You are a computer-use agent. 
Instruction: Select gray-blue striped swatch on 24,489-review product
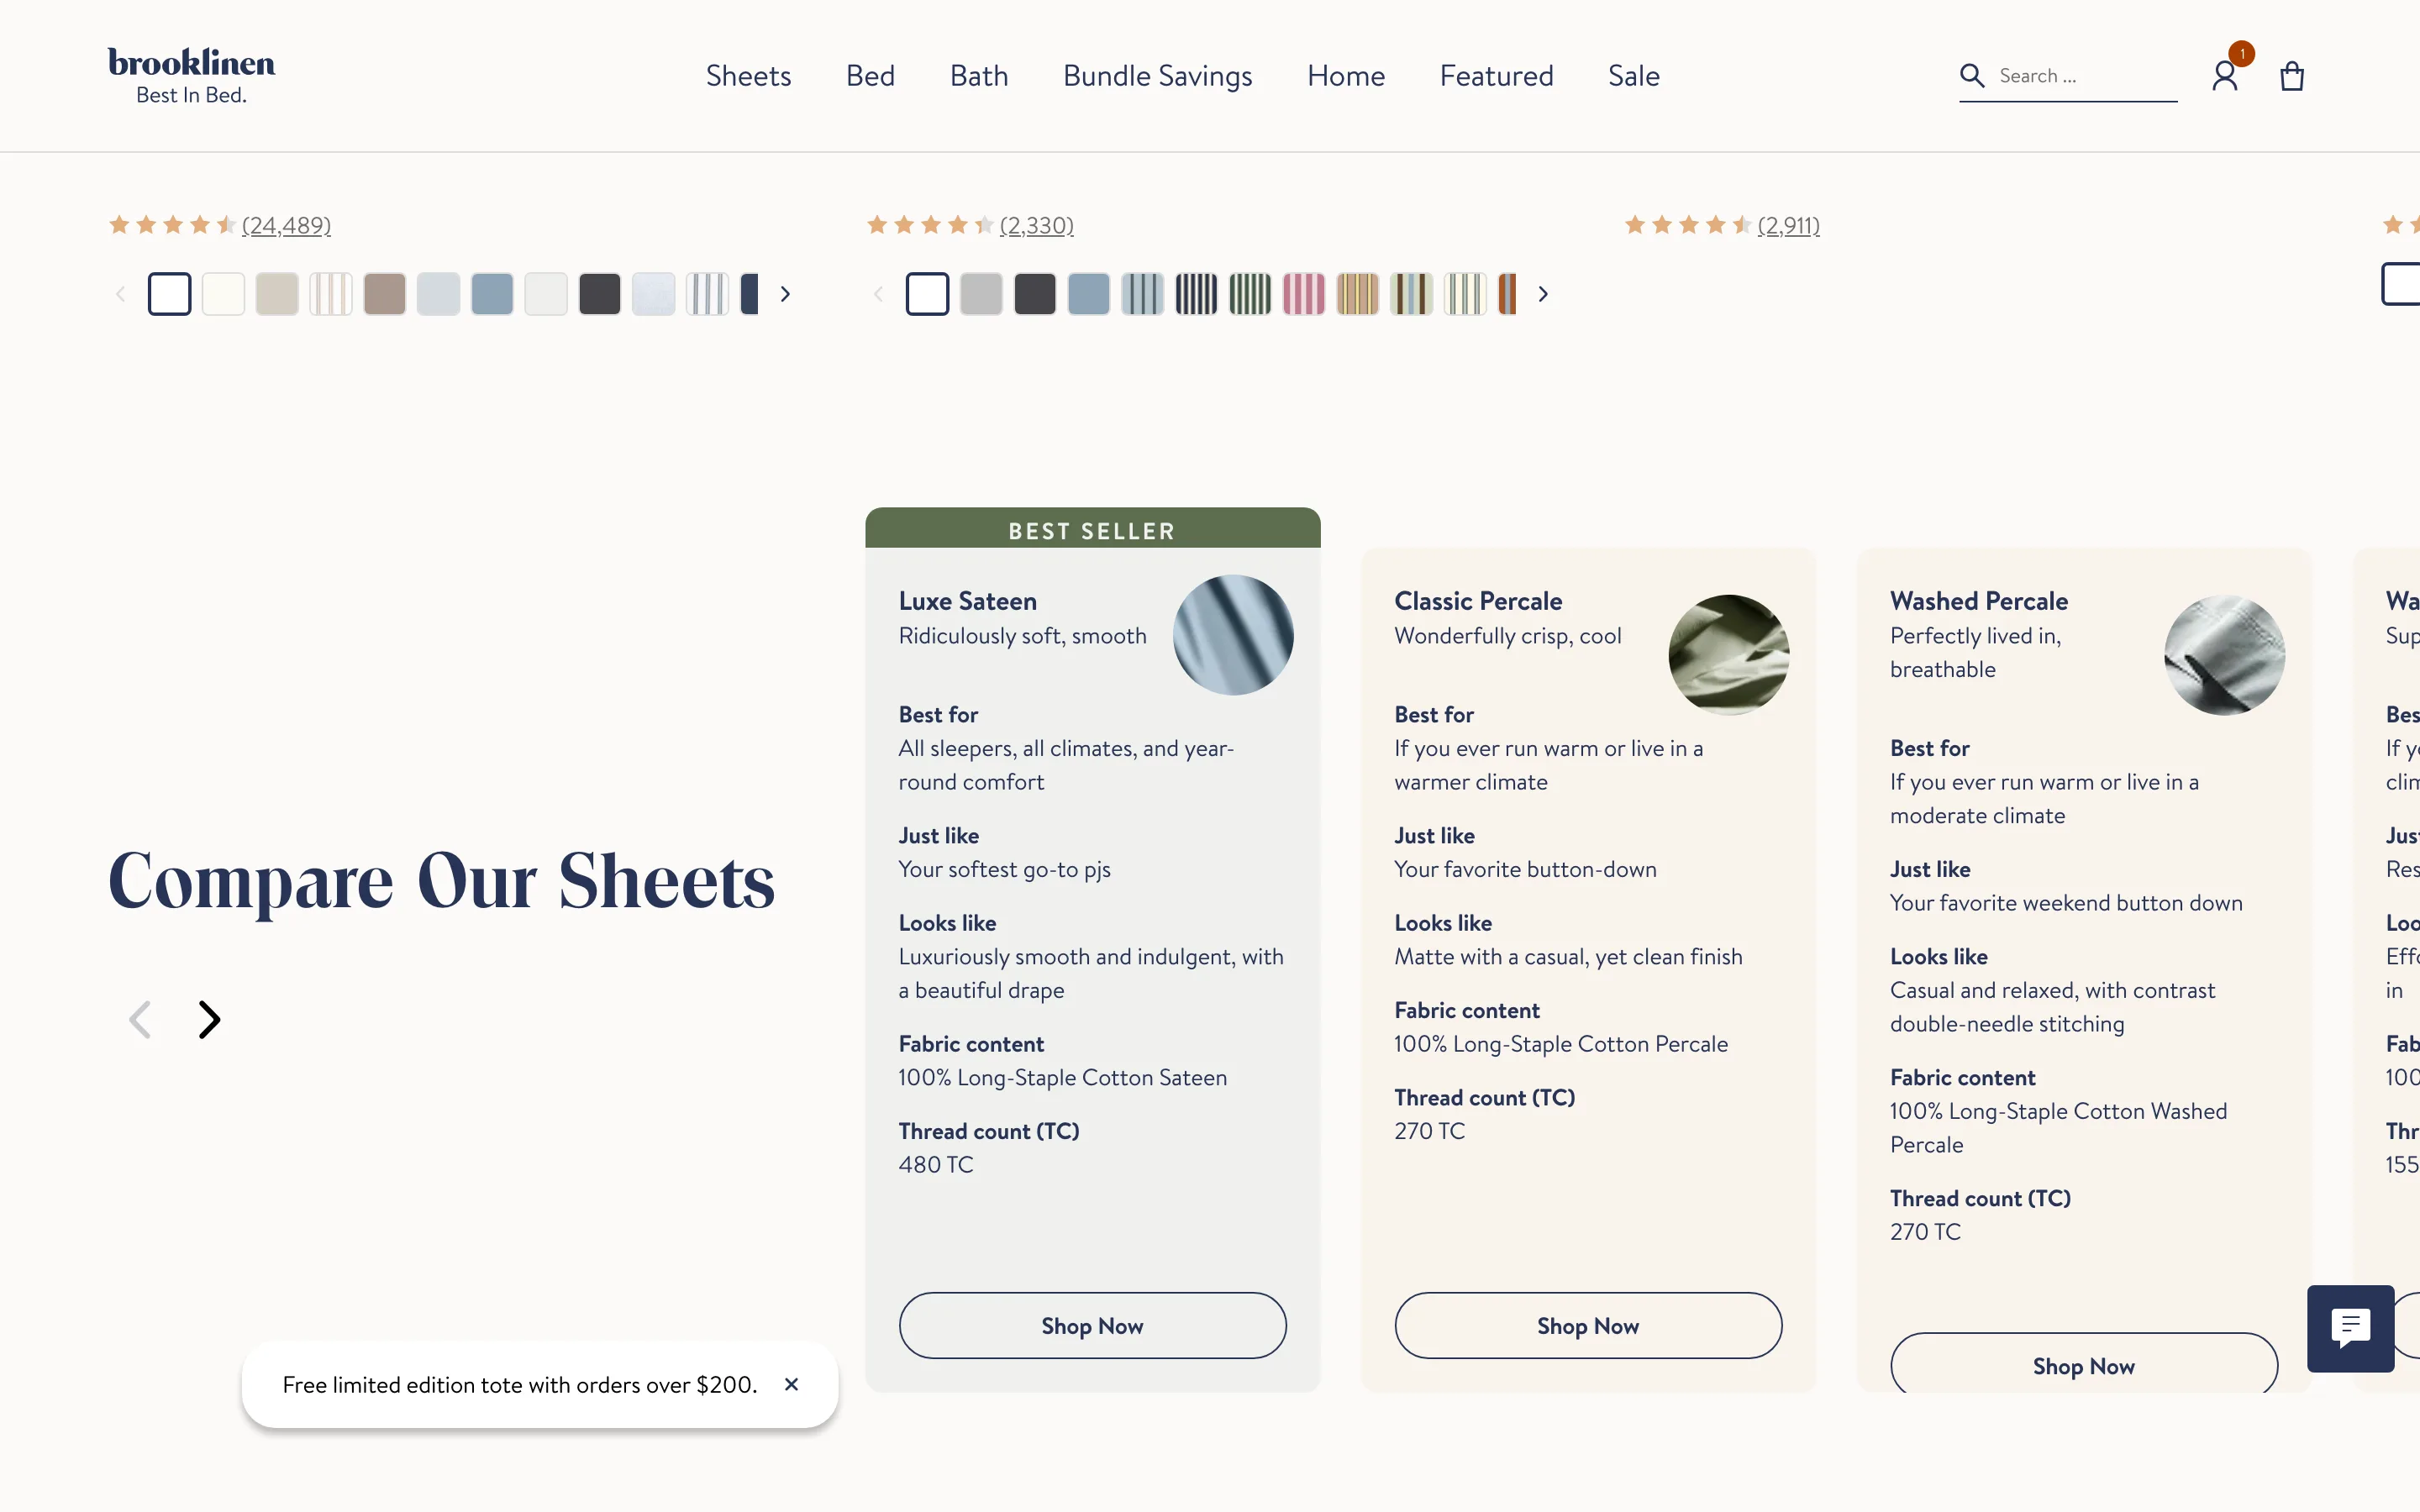(x=708, y=294)
